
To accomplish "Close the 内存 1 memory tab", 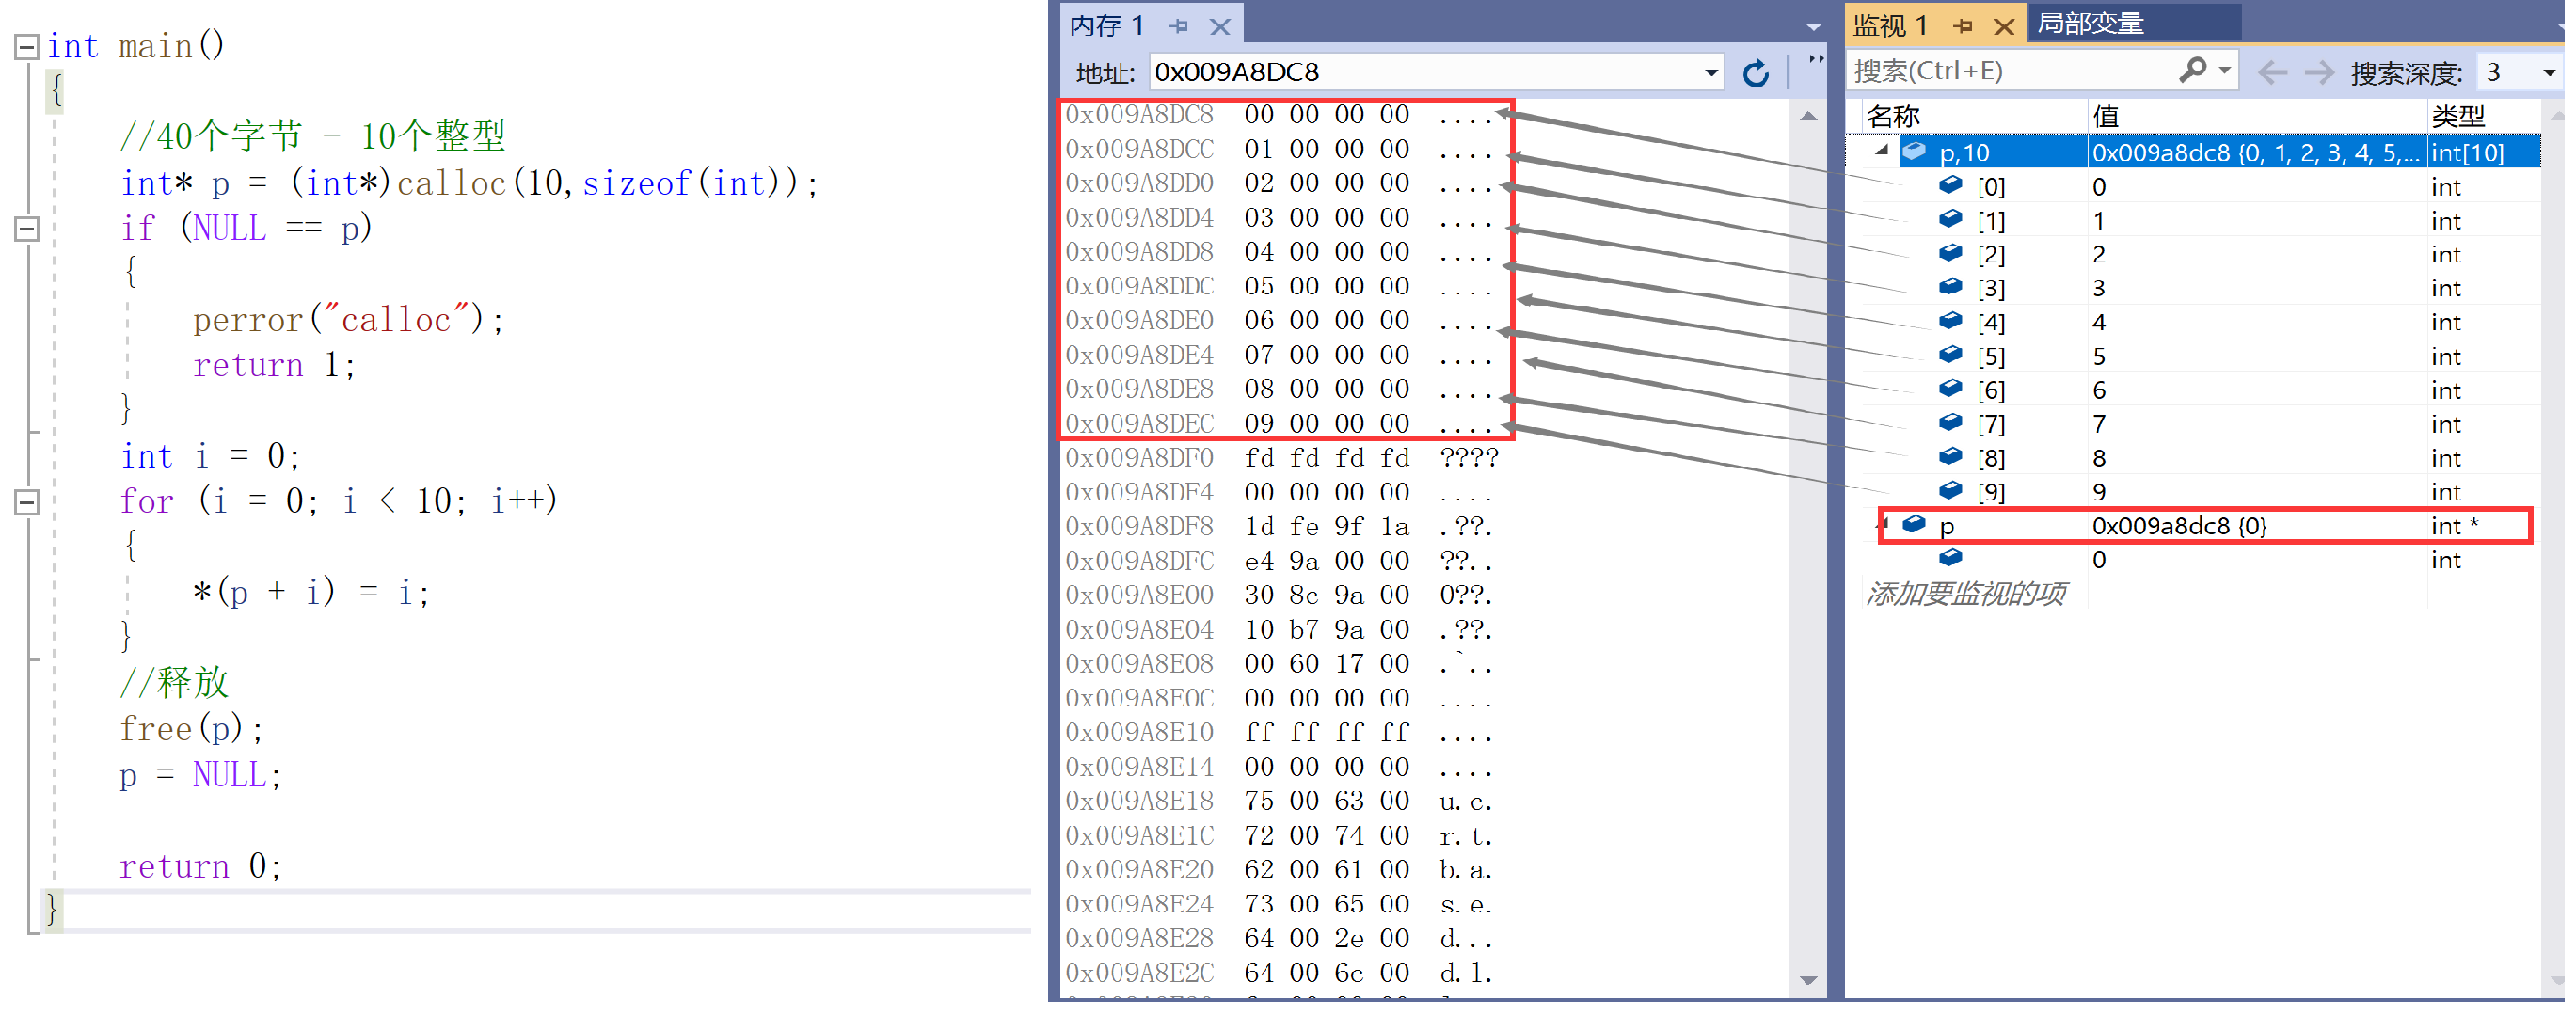I will [x=1220, y=26].
